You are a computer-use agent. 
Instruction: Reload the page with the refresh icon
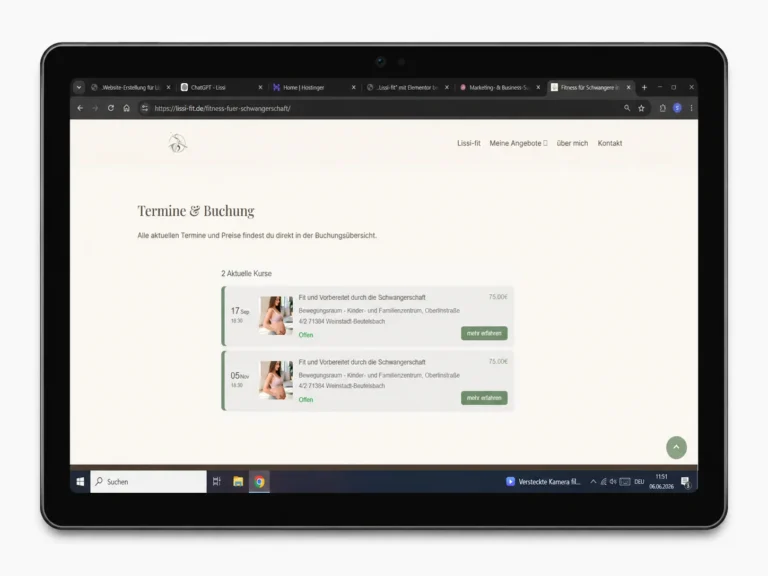[x=111, y=108]
